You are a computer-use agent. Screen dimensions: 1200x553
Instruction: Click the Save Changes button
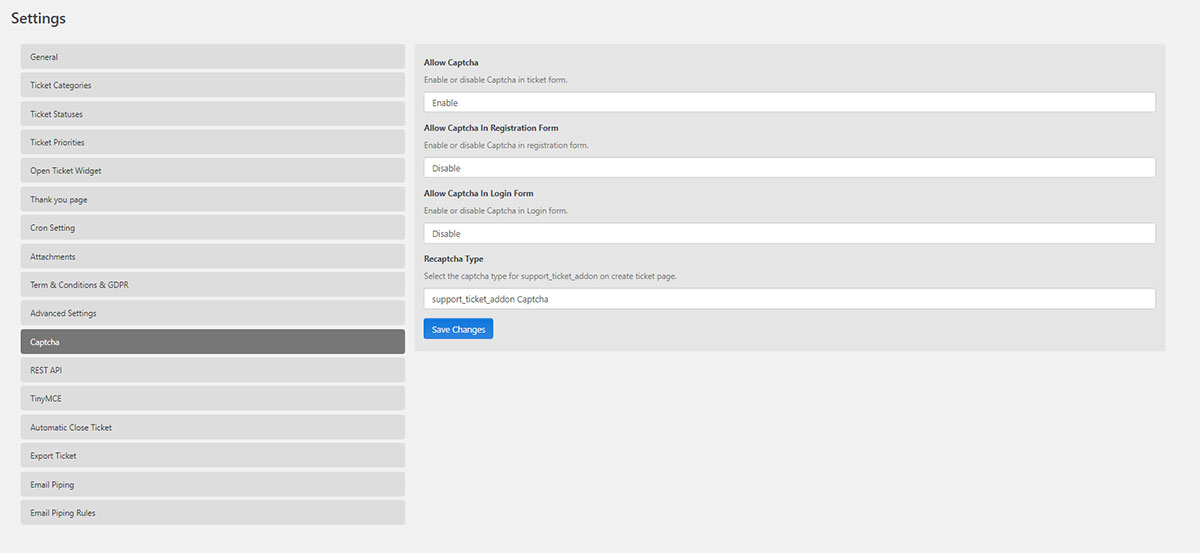tap(458, 329)
